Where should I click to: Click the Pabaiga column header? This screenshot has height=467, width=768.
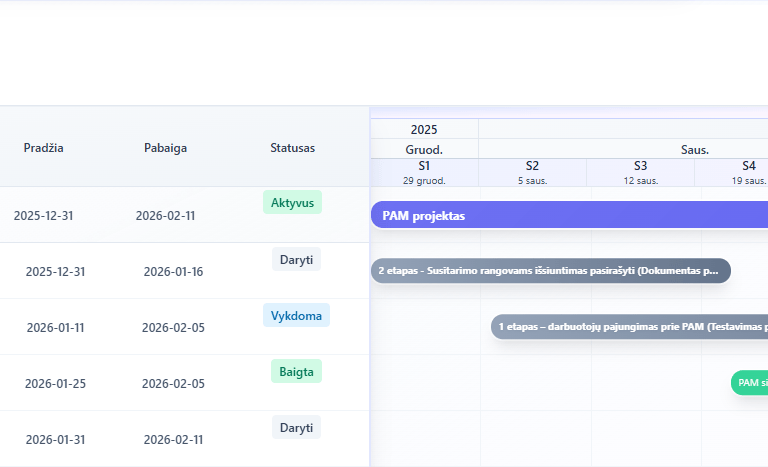(x=166, y=147)
